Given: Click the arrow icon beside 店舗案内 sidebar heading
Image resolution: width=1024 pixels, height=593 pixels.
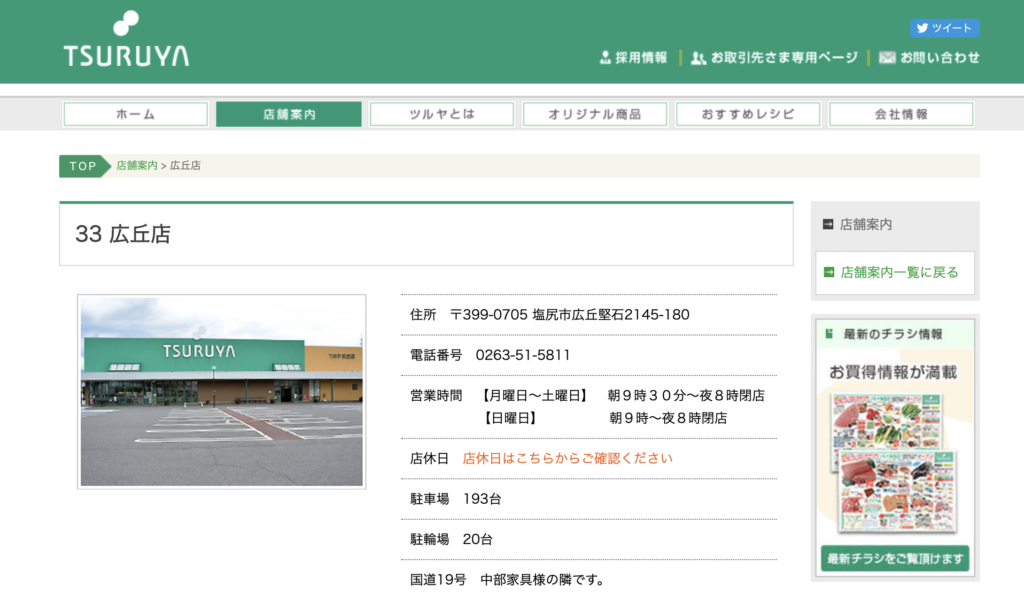Looking at the screenshot, I should (828, 224).
